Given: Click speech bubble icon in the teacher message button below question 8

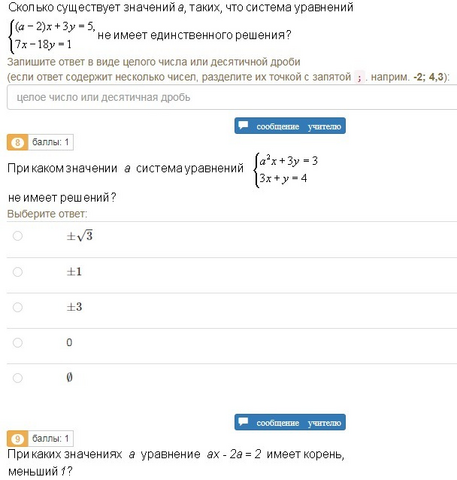Looking at the screenshot, I should point(243,422).
